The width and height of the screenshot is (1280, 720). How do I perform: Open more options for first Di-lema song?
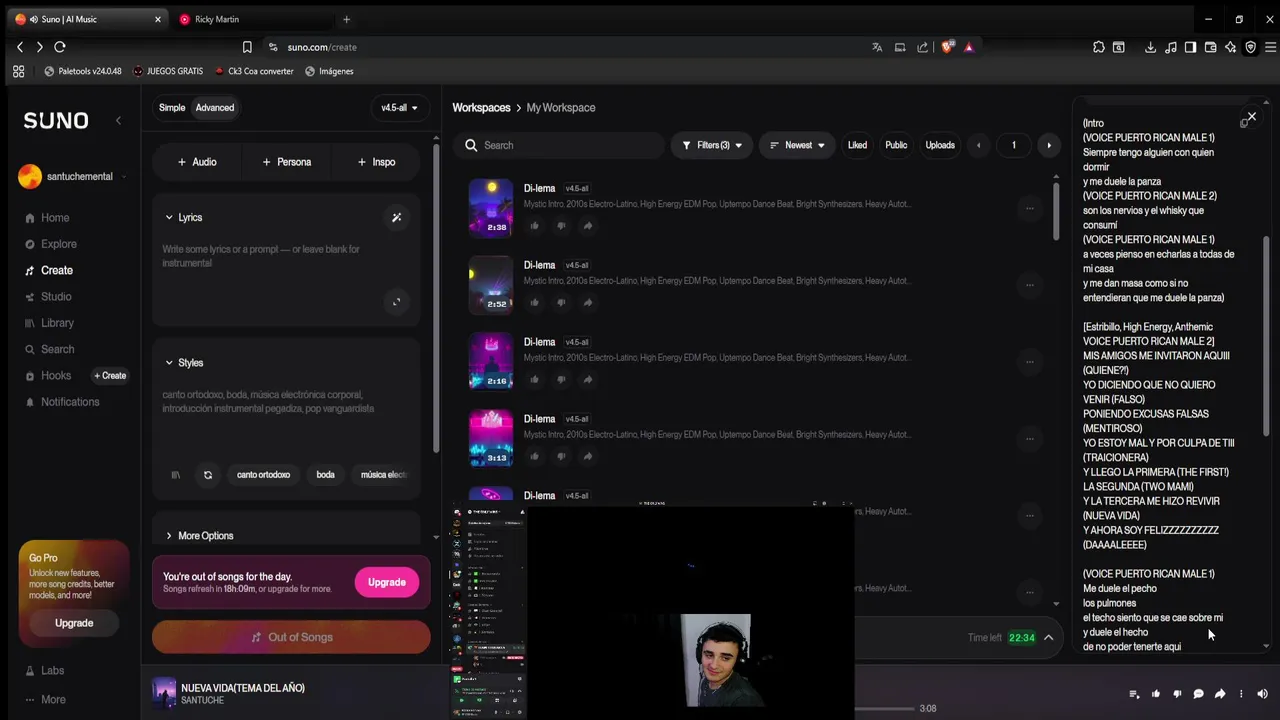pyautogui.click(x=1029, y=208)
